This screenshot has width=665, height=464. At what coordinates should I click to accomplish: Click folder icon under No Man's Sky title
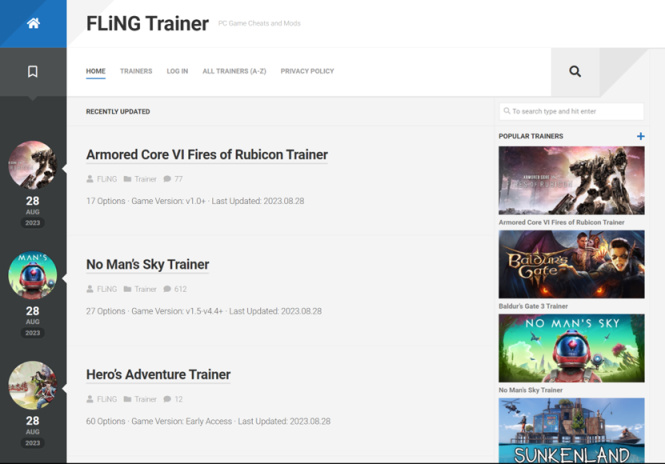pos(127,289)
